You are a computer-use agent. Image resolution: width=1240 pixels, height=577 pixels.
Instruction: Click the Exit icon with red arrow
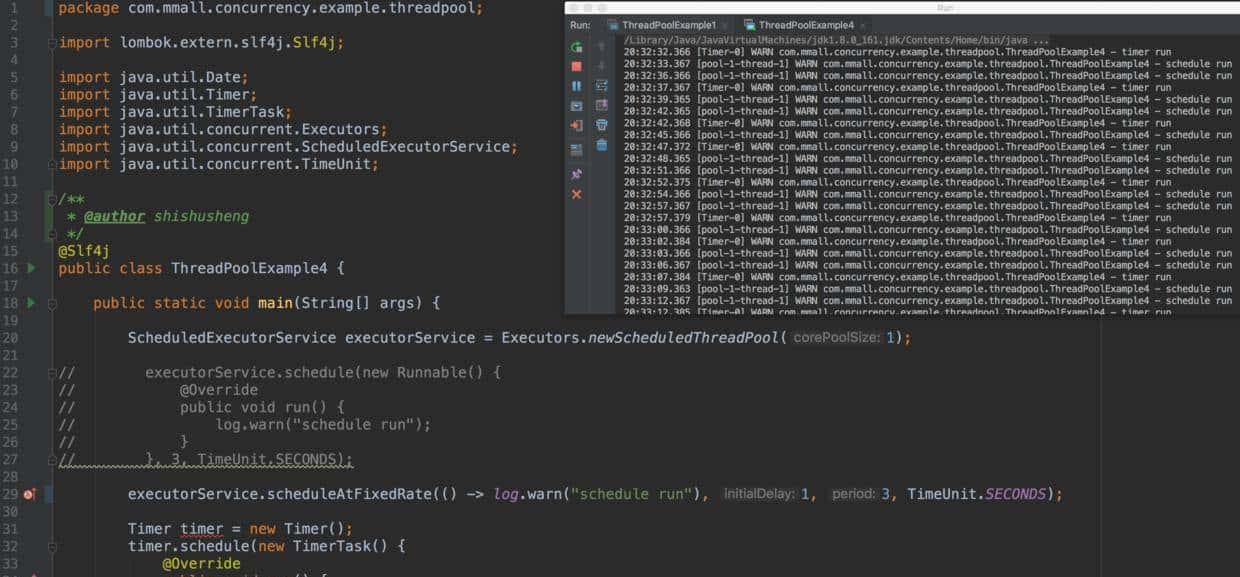(576, 126)
